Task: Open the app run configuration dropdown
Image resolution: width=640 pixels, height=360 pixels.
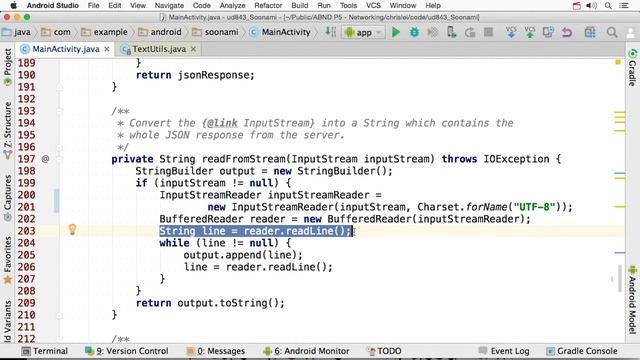Action: [363, 32]
